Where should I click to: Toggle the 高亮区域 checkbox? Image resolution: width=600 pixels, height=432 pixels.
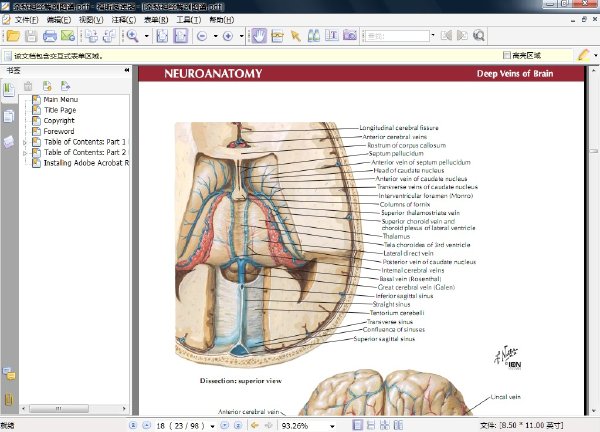click(x=507, y=55)
